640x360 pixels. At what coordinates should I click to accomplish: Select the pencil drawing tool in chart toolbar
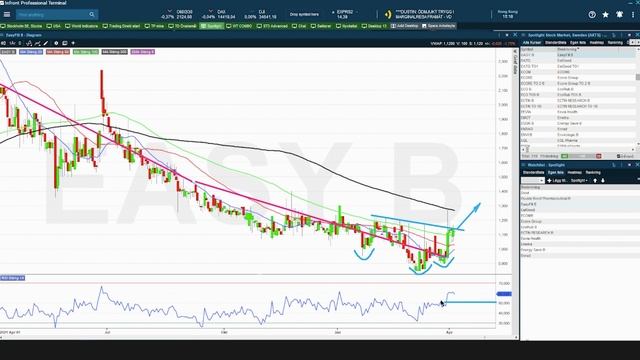tap(46, 43)
